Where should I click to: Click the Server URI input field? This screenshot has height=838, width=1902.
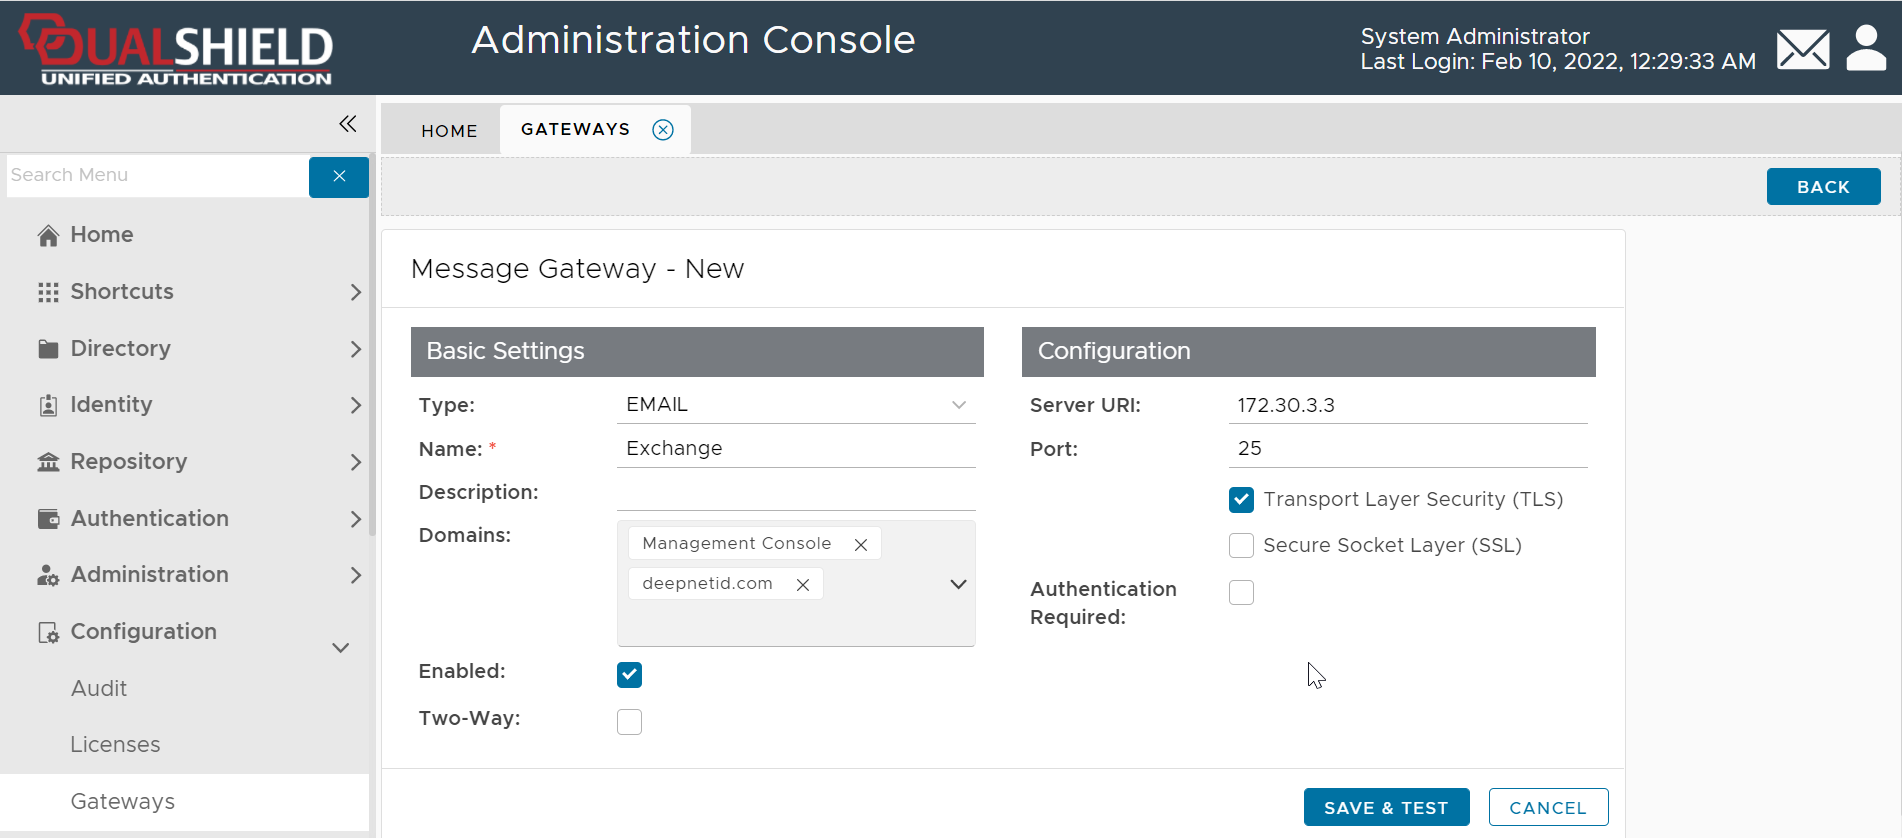[x=1406, y=405]
